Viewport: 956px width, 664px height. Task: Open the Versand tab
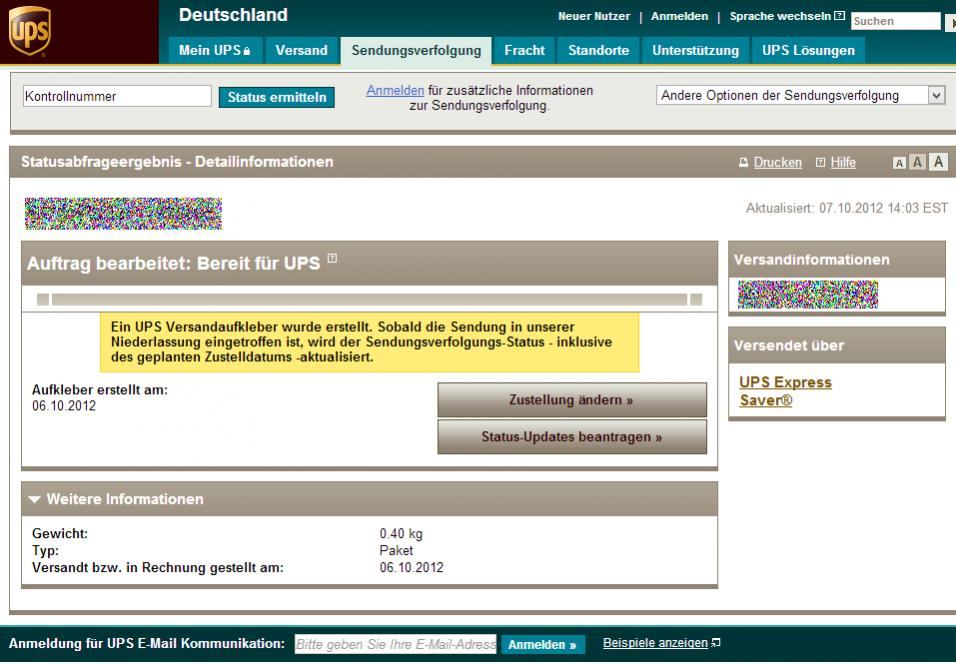point(301,51)
